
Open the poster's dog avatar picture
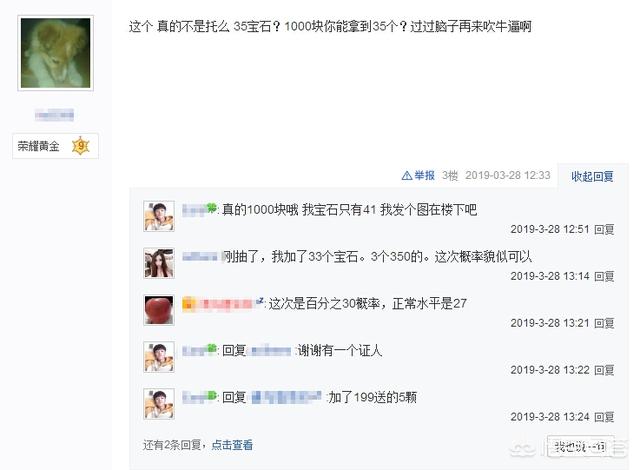(56, 53)
